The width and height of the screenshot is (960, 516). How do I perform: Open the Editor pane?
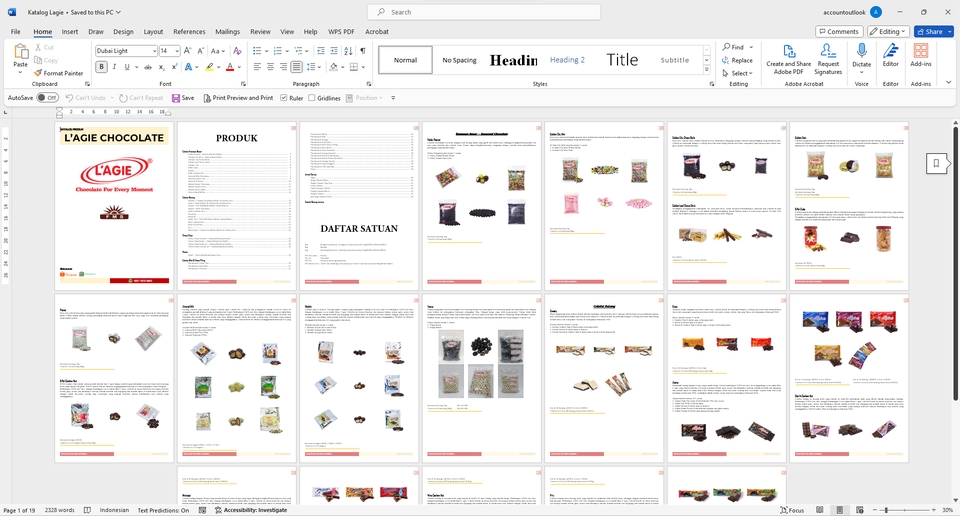pyautogui.click(x=890, y=55)
